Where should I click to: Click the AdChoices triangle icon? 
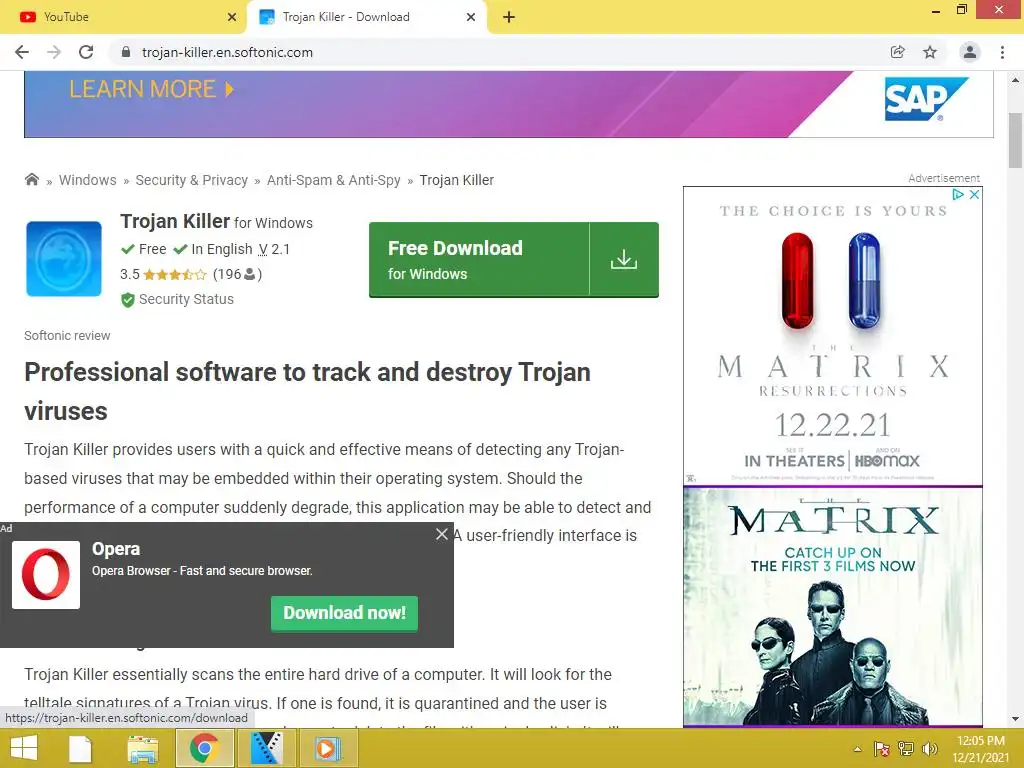pyautogui.click(x=957, y=195)
